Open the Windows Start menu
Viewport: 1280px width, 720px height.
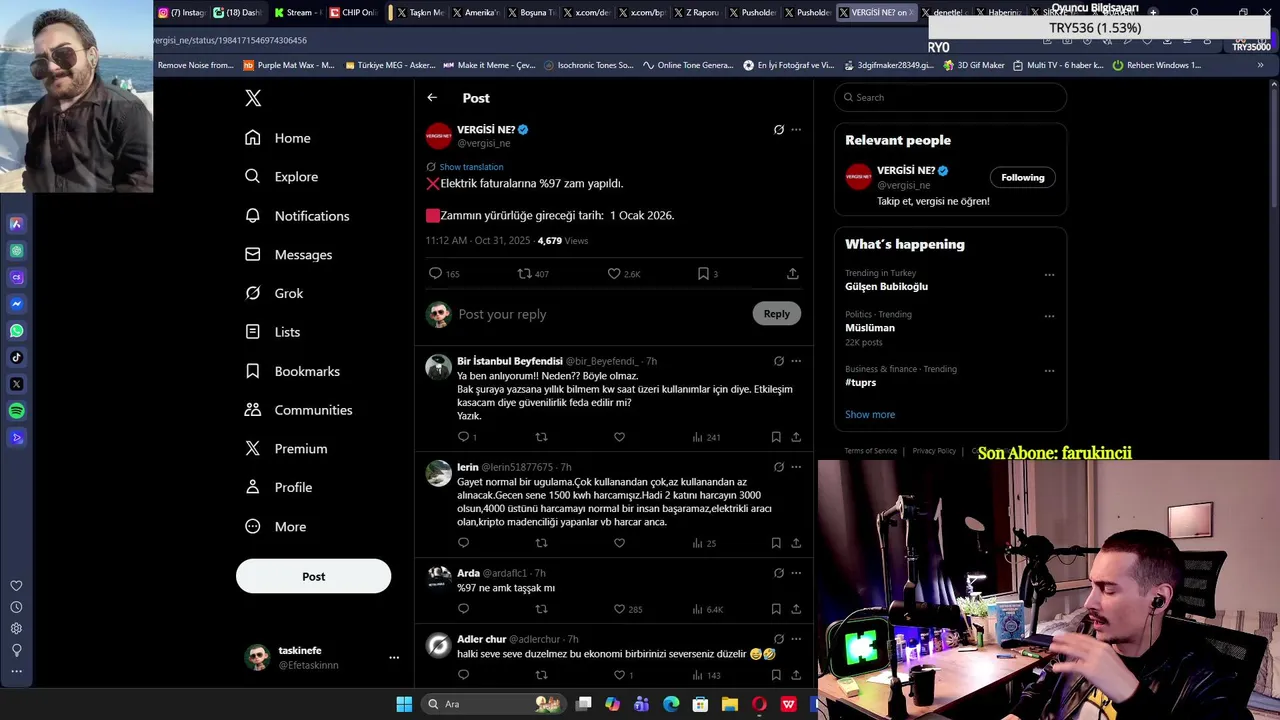(404, 704)
